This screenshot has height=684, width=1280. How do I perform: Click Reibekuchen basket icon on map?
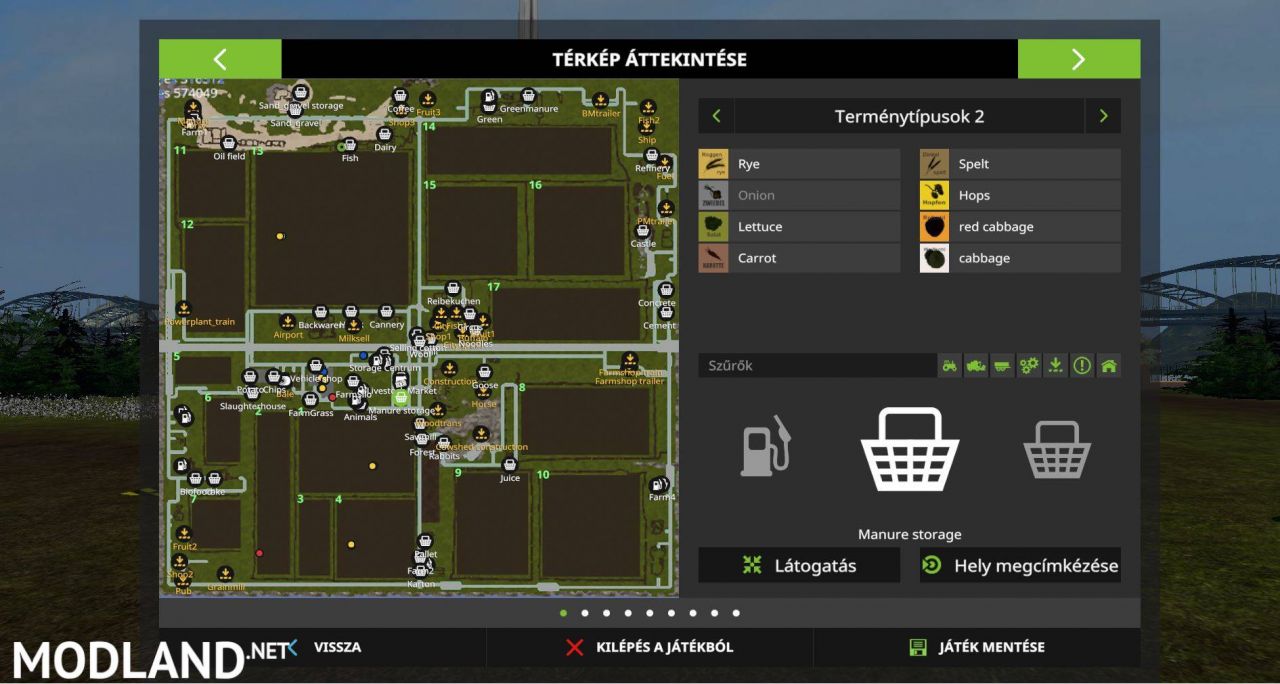(x=453, y=288)
